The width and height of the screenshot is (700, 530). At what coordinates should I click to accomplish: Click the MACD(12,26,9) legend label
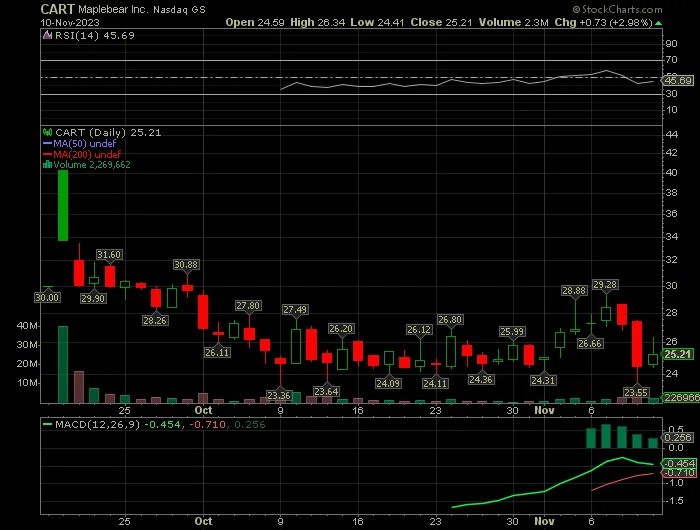click(97, 424)
